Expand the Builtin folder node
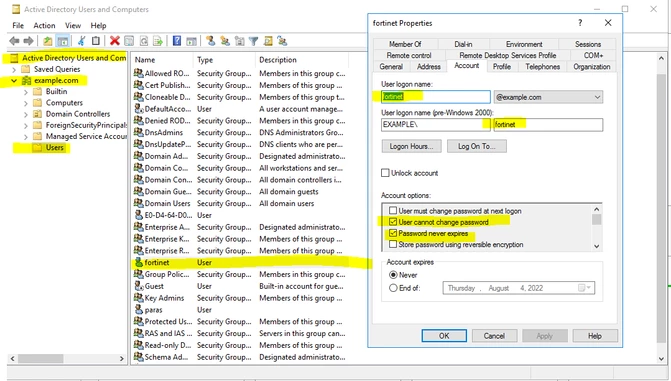The image size is (671, 381). tap(26, 92)
